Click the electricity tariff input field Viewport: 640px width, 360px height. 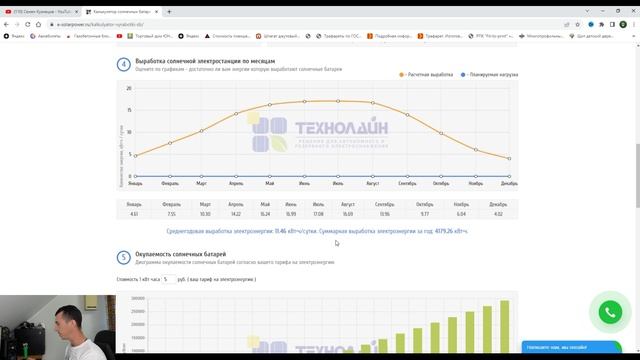coord(169,280)
